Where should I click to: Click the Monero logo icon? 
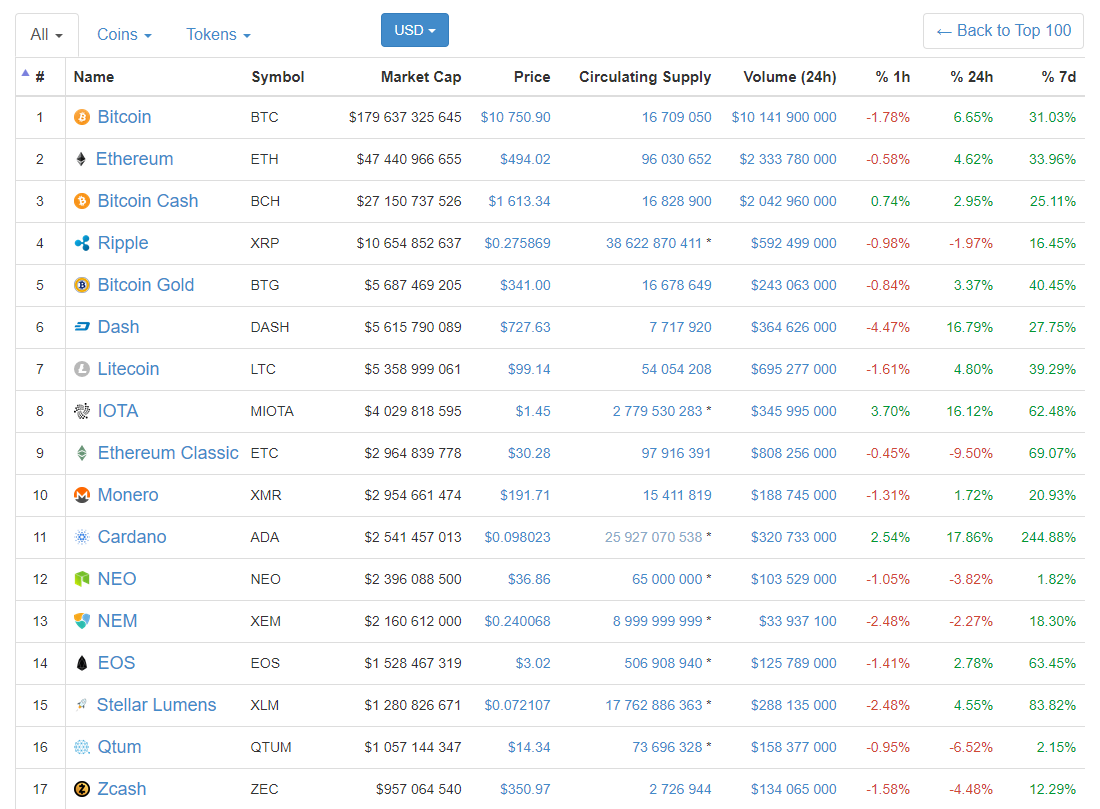(82, 495)
